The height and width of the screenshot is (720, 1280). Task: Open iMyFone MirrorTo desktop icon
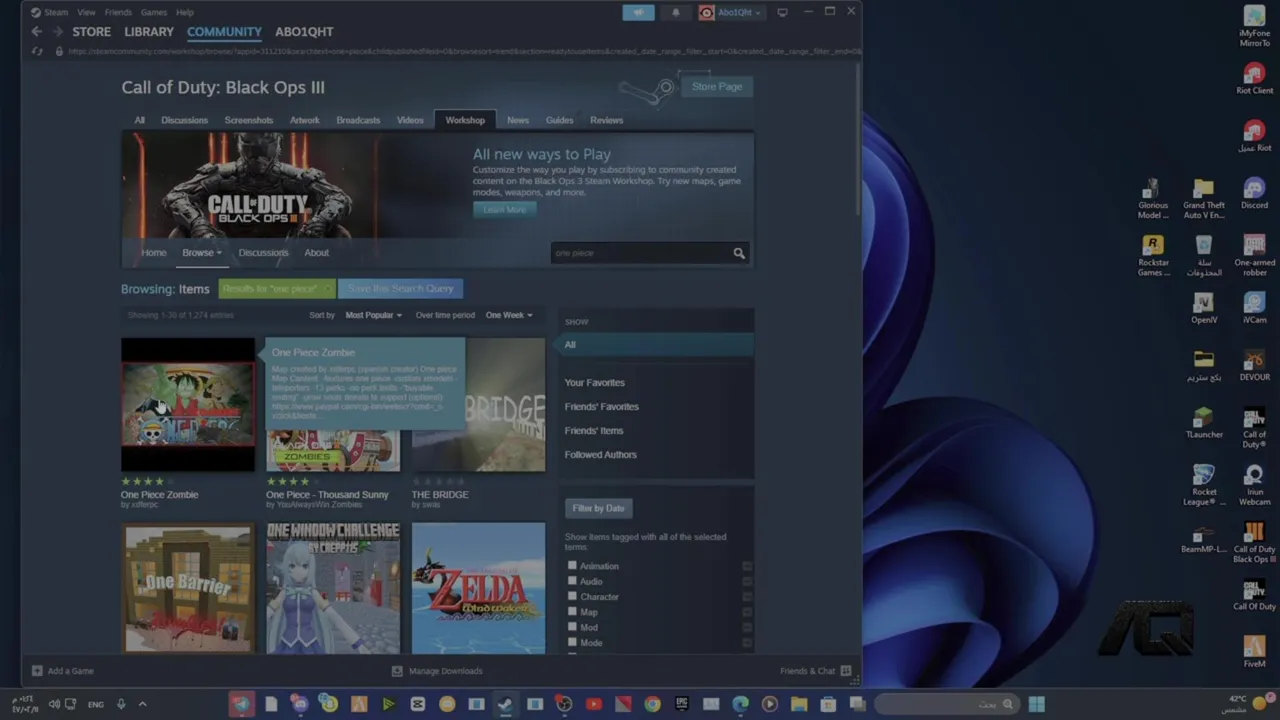pyautogui.click(x=1254, y=27)
